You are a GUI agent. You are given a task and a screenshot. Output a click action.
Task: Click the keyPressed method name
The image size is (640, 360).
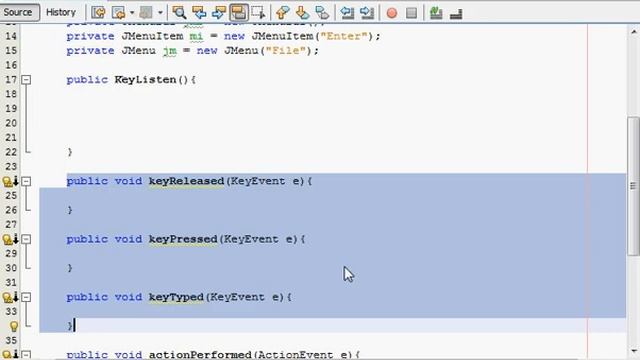pos(183,239)
